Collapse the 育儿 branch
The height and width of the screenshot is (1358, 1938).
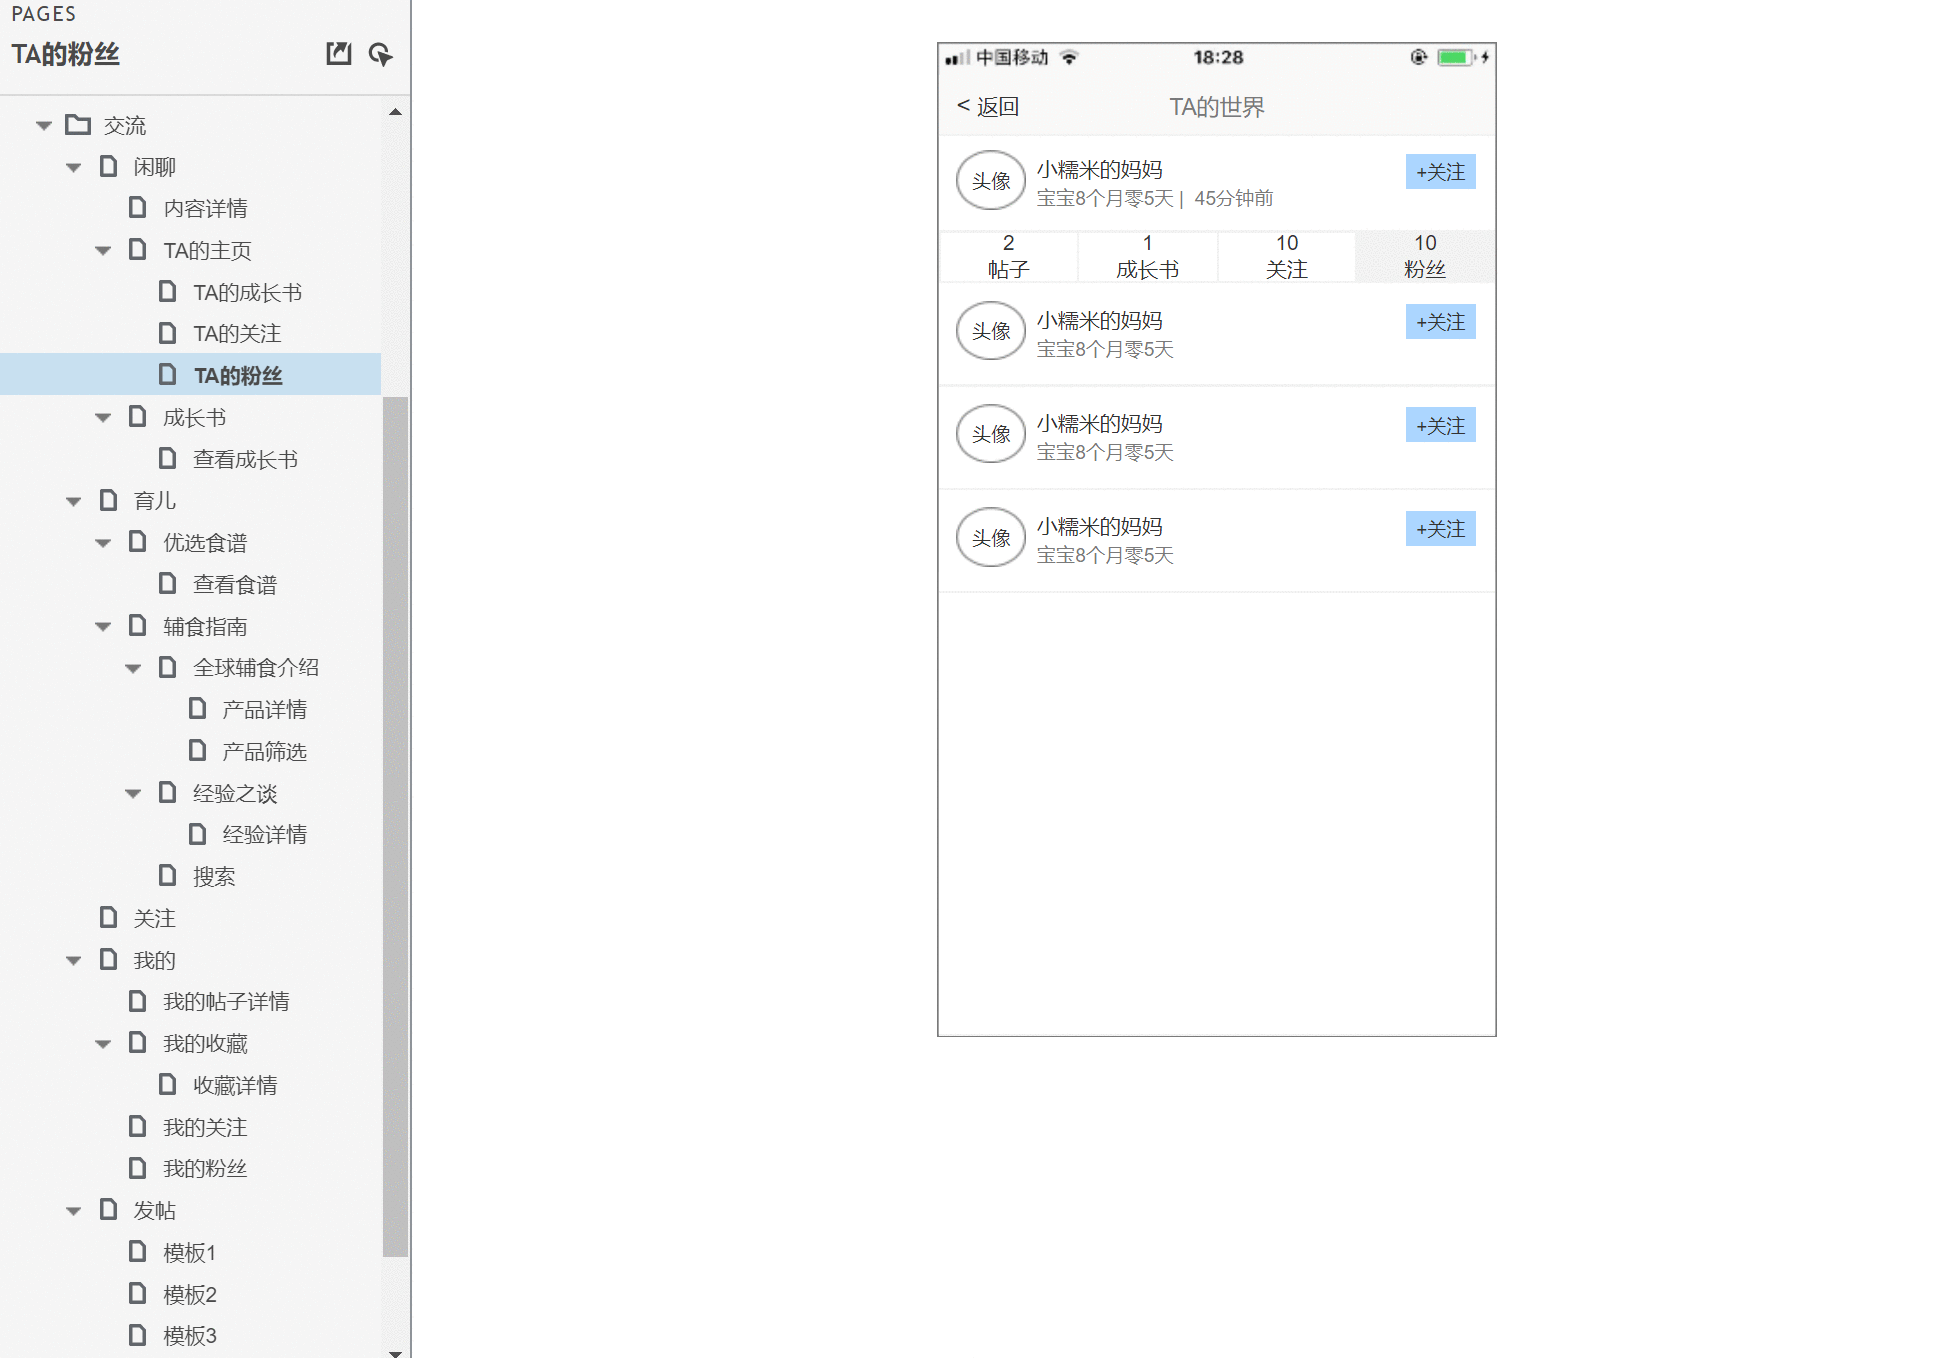tap(74, 502)
